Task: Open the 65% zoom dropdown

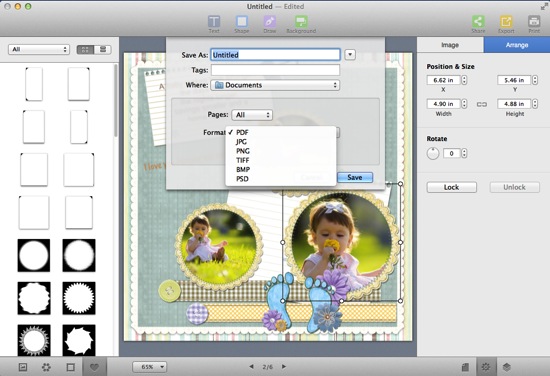Action: click(x=149, y=367)
